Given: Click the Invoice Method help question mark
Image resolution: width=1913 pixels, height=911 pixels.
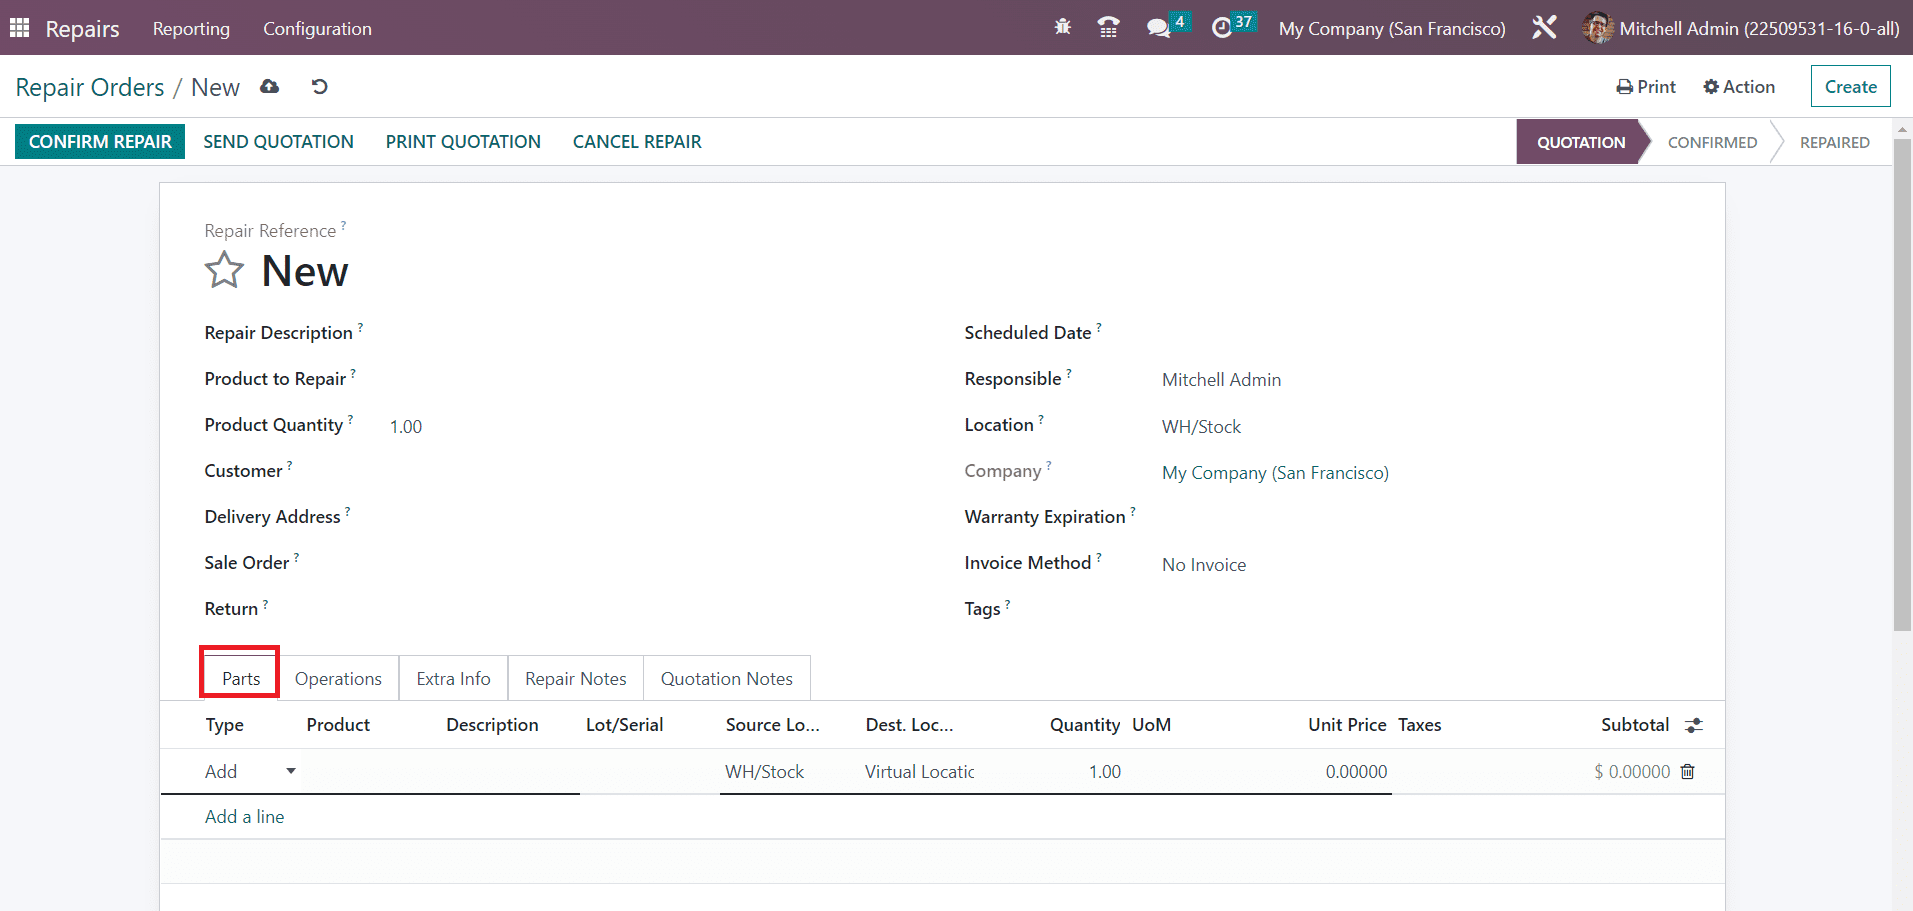Looking at the screenshot, I should pyautogui.click(x=1099, y=557).
